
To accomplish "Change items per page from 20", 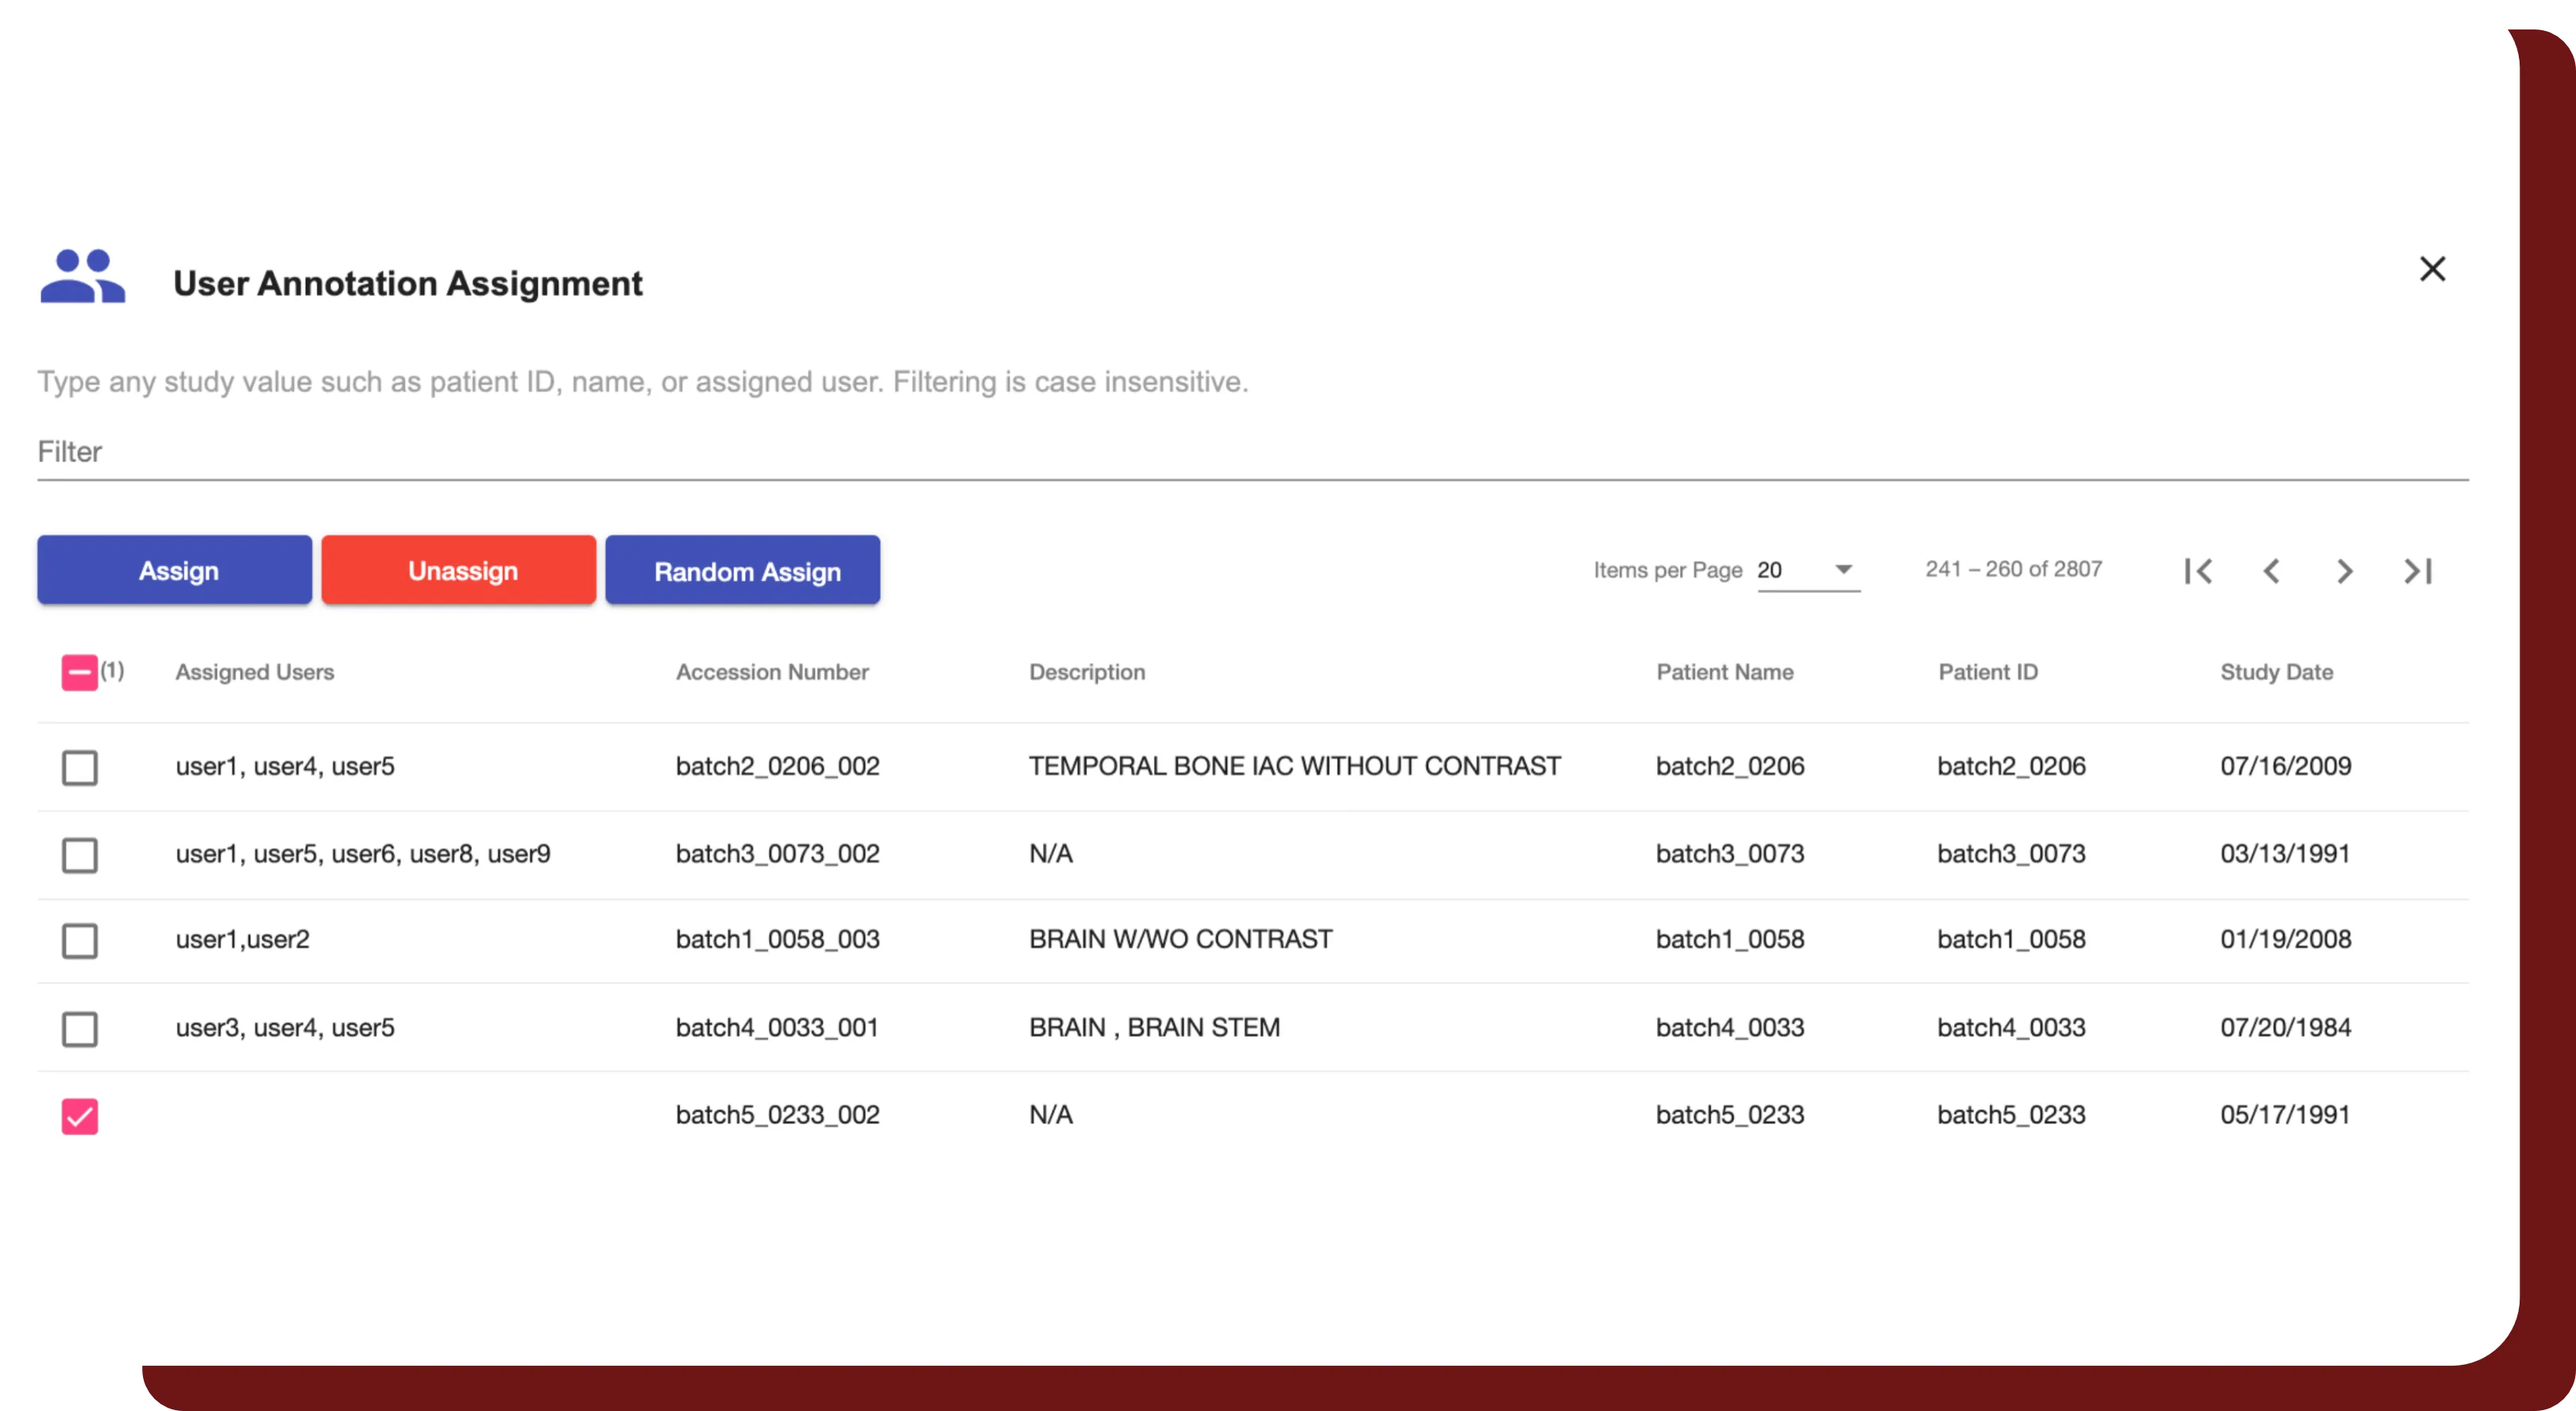I will (1790, 568).
